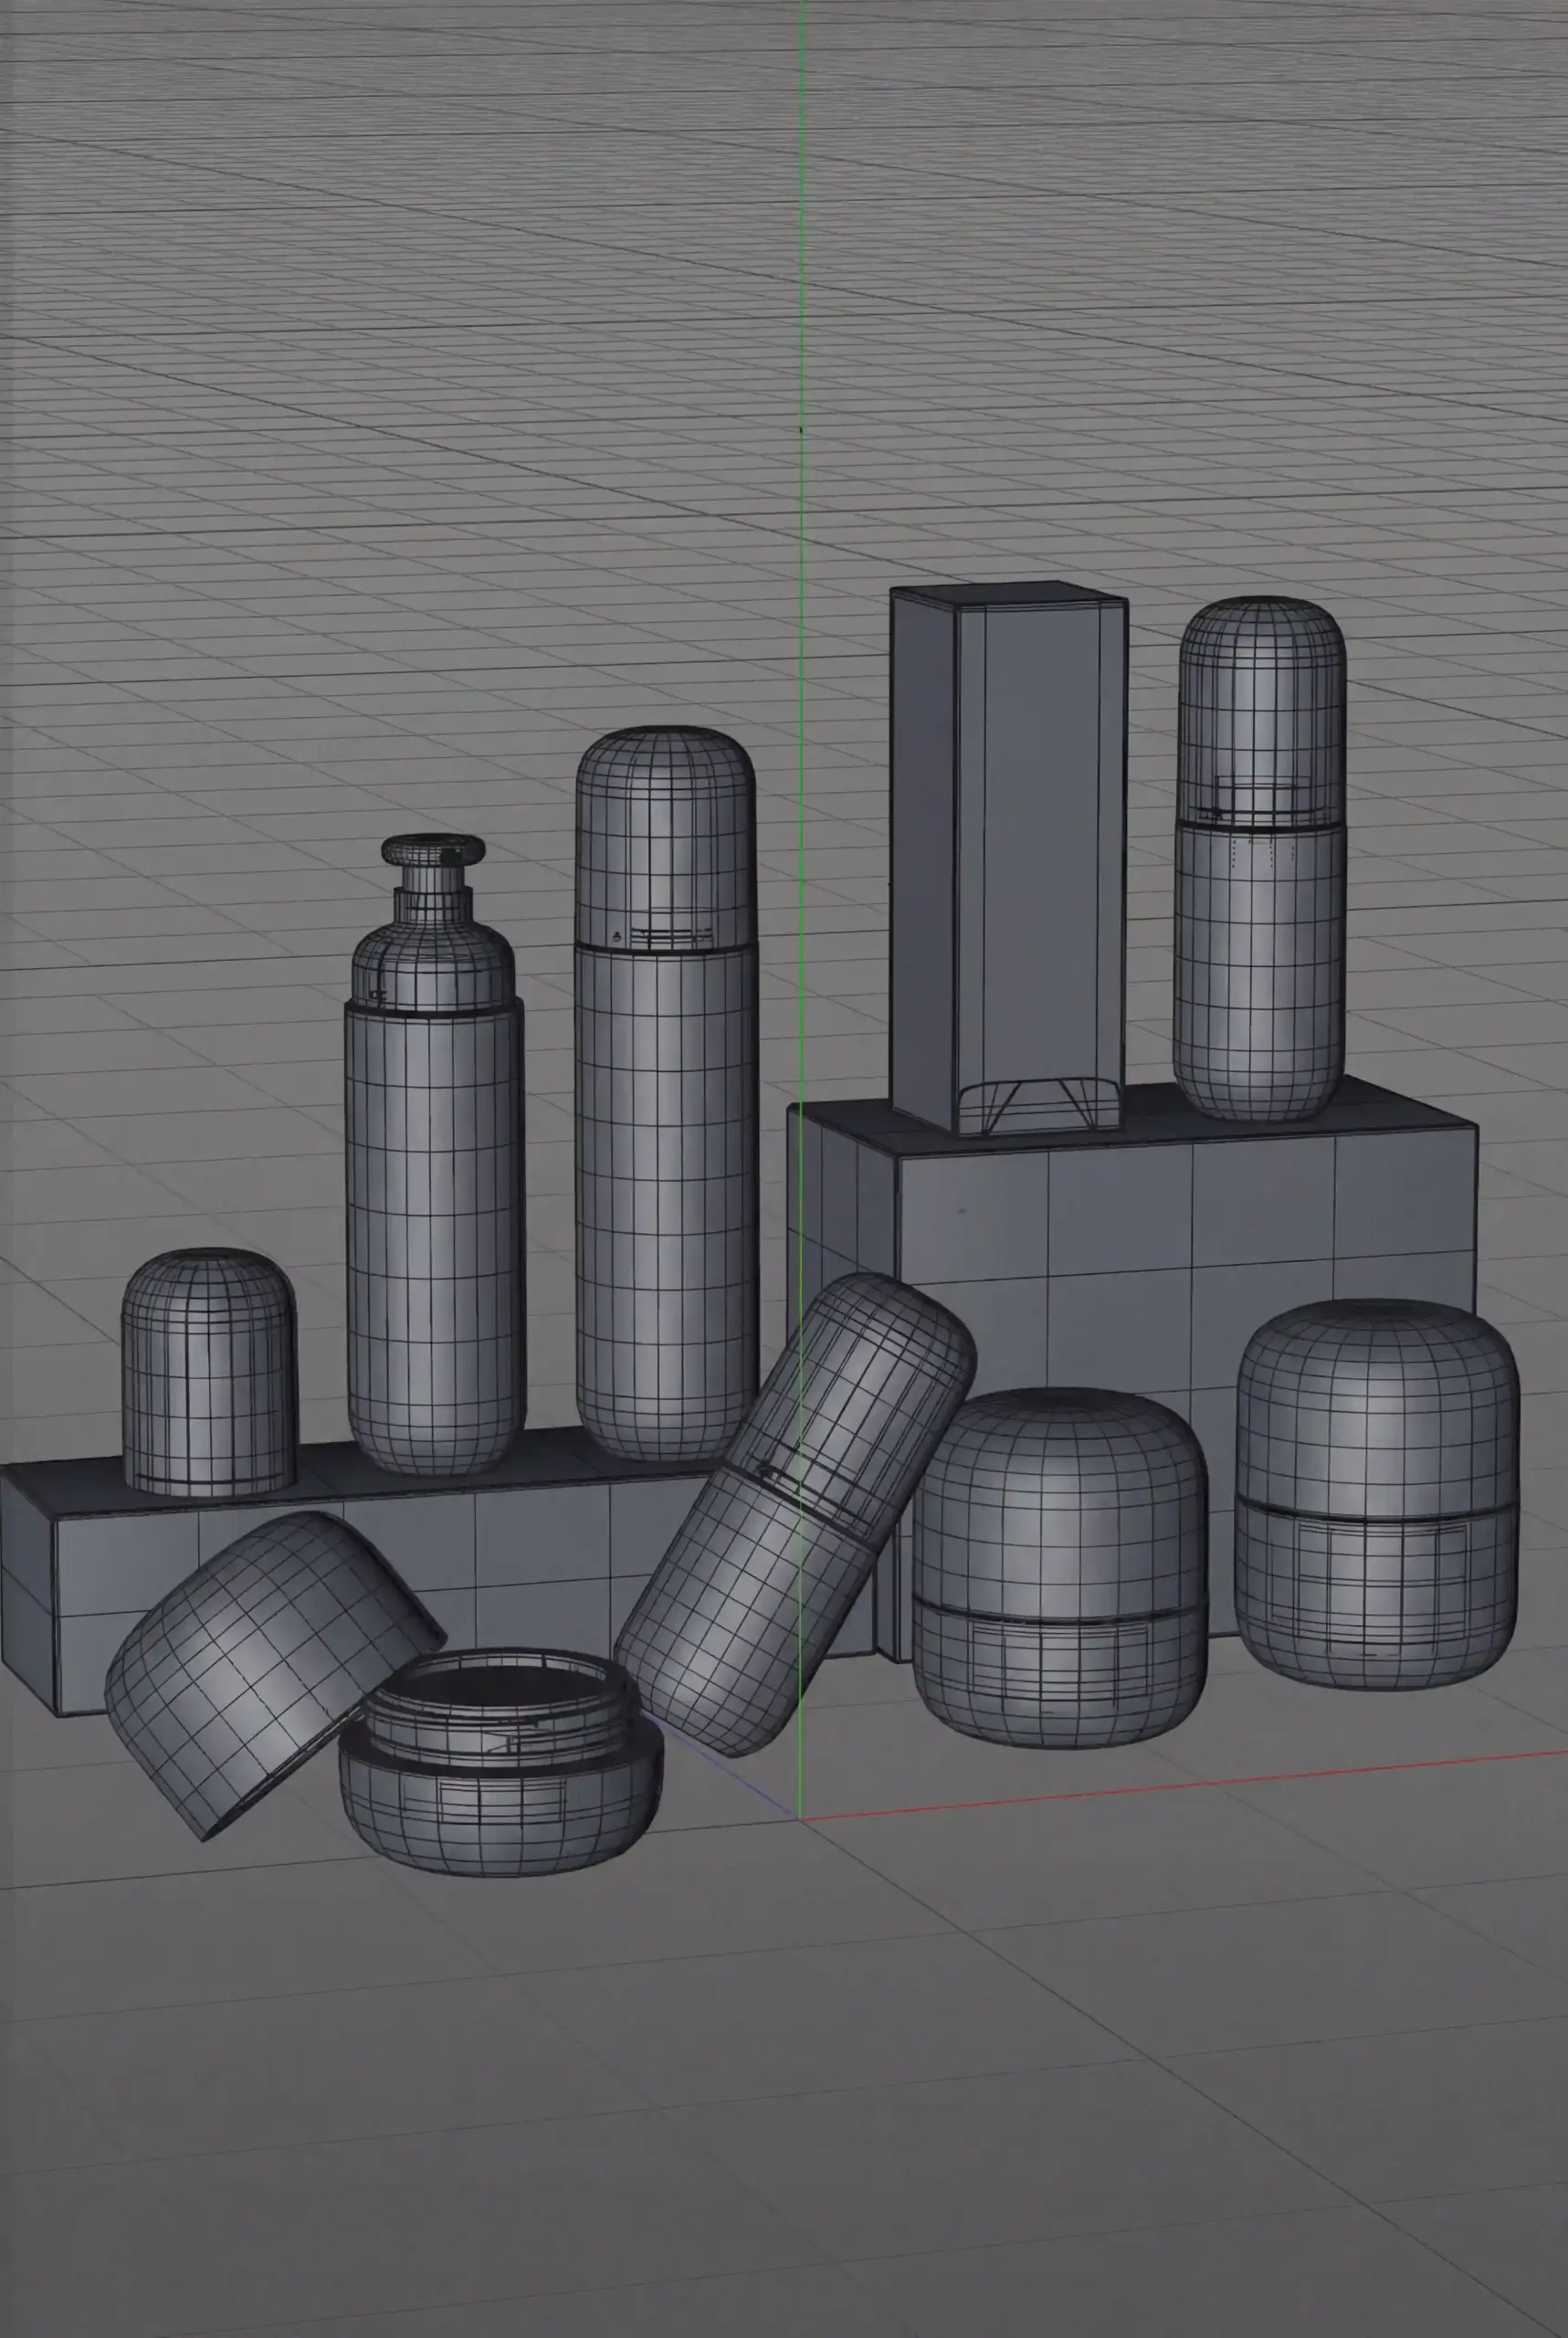Image resolution: width=1568 pixels, height=2338 pixels.
Task: Pick the small dome cap on the left platform
Action: point(209,1370)
